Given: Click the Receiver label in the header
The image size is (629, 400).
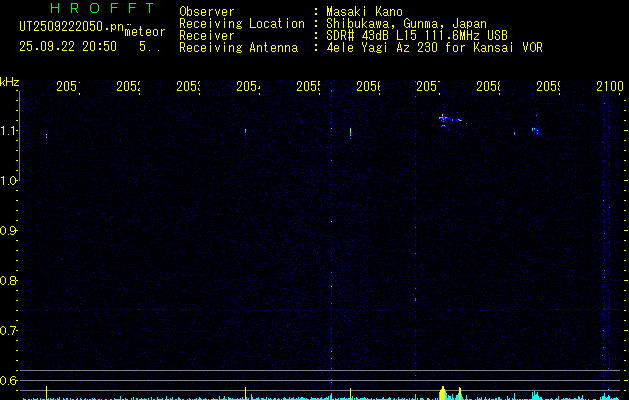Looking at the screenshot, I should point(207,36).
